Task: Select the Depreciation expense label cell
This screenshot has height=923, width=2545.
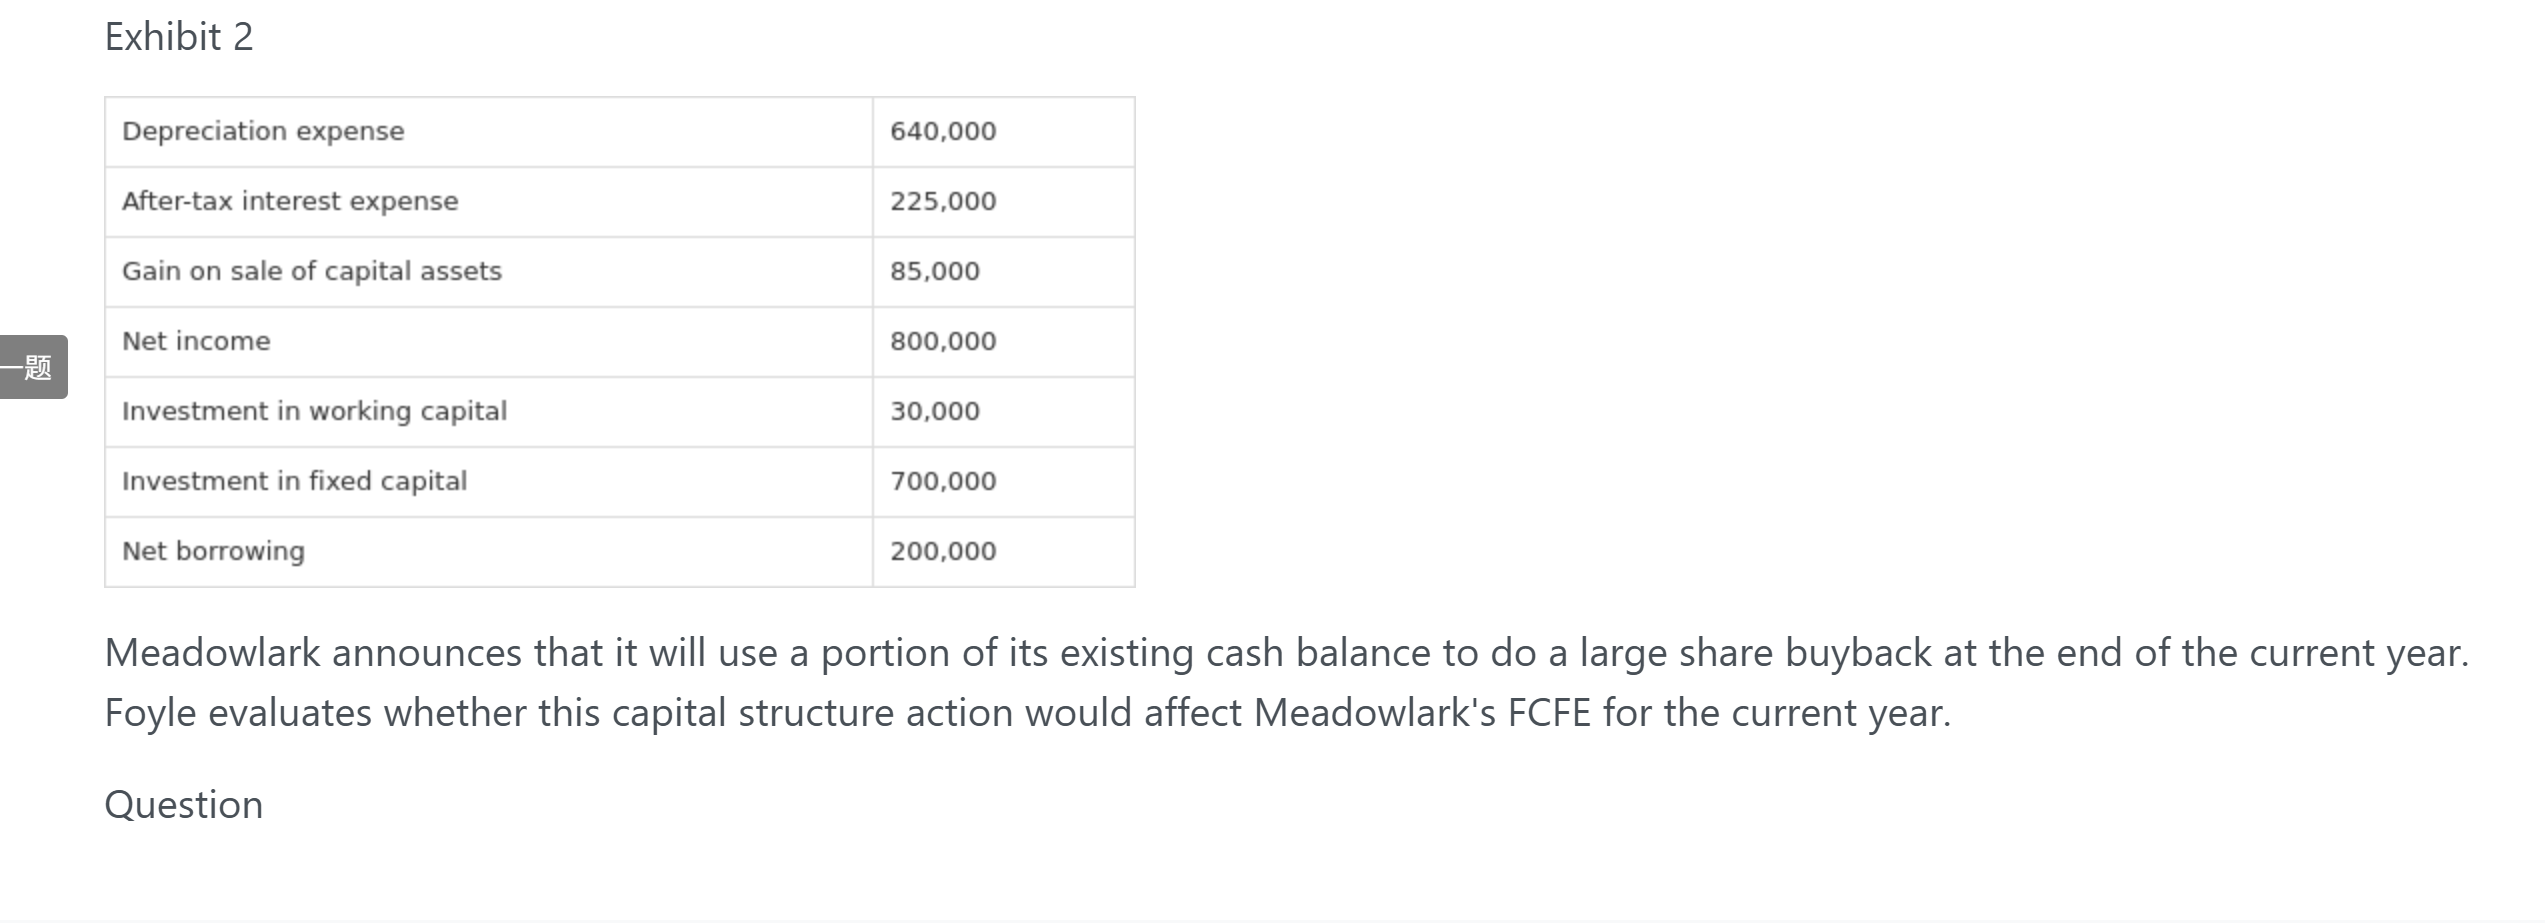Action: (x=489, y=132)
